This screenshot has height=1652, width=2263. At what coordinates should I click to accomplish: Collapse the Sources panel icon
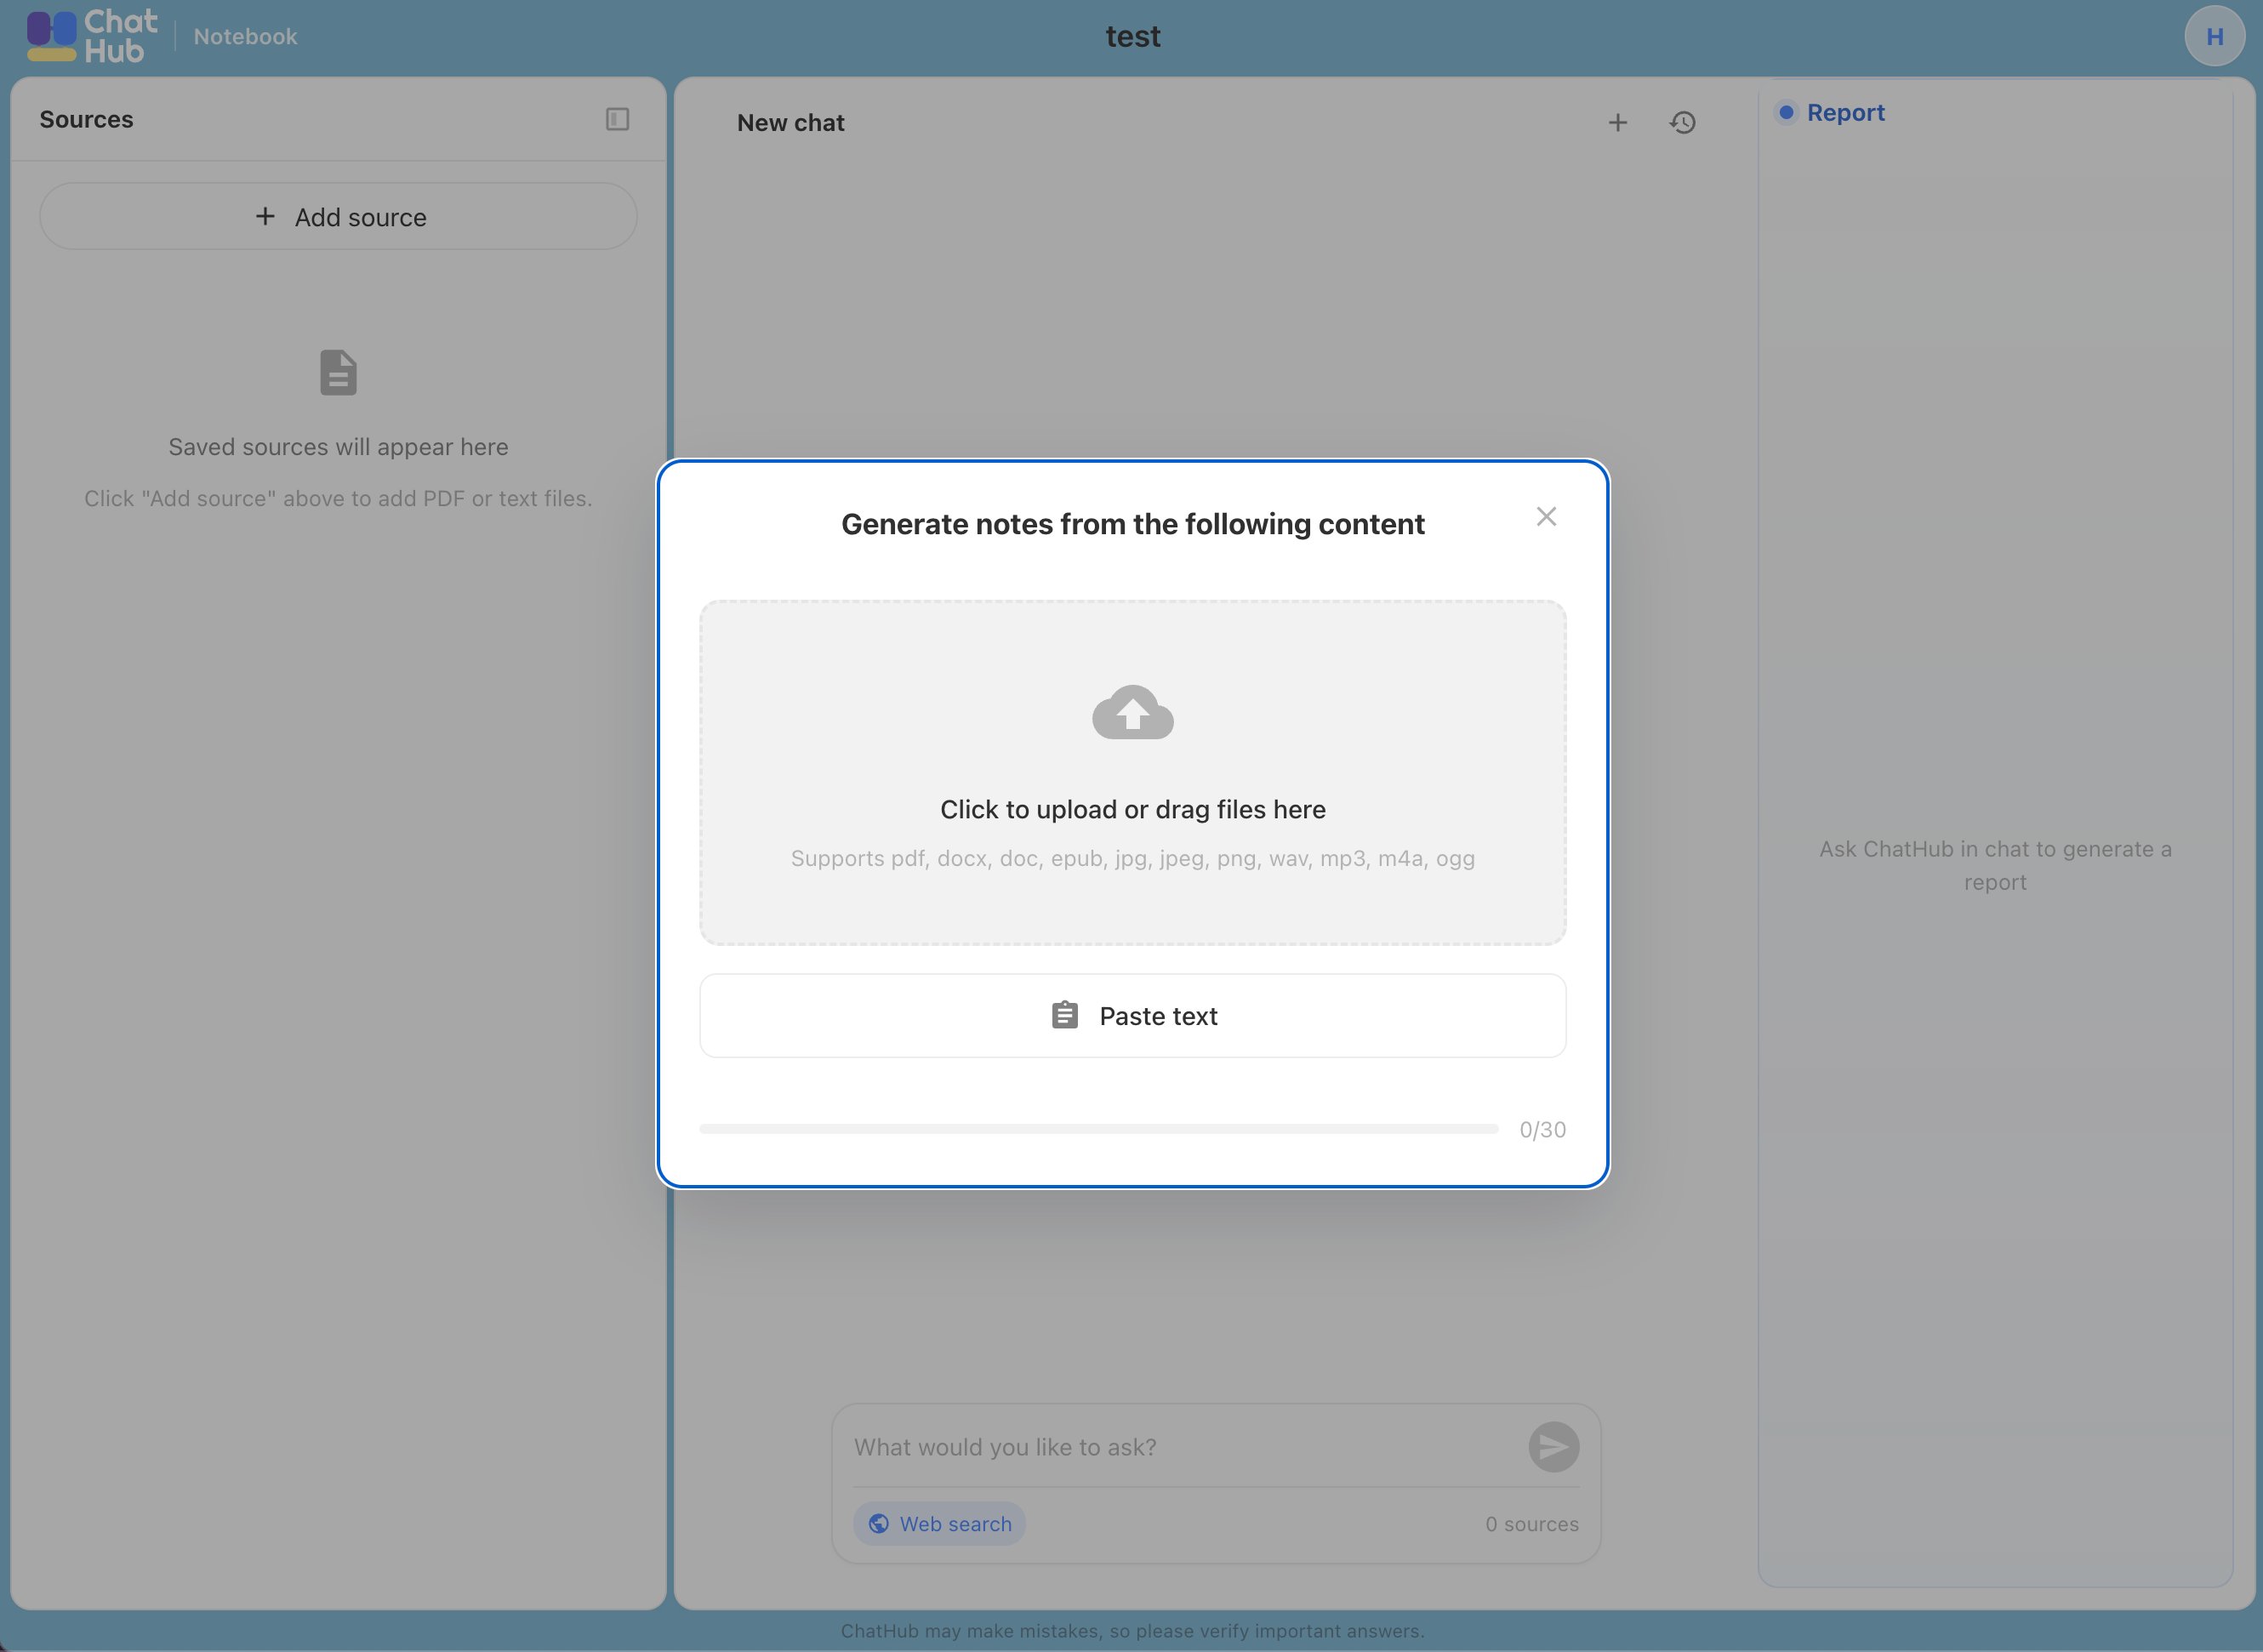[x=617, y=119]
